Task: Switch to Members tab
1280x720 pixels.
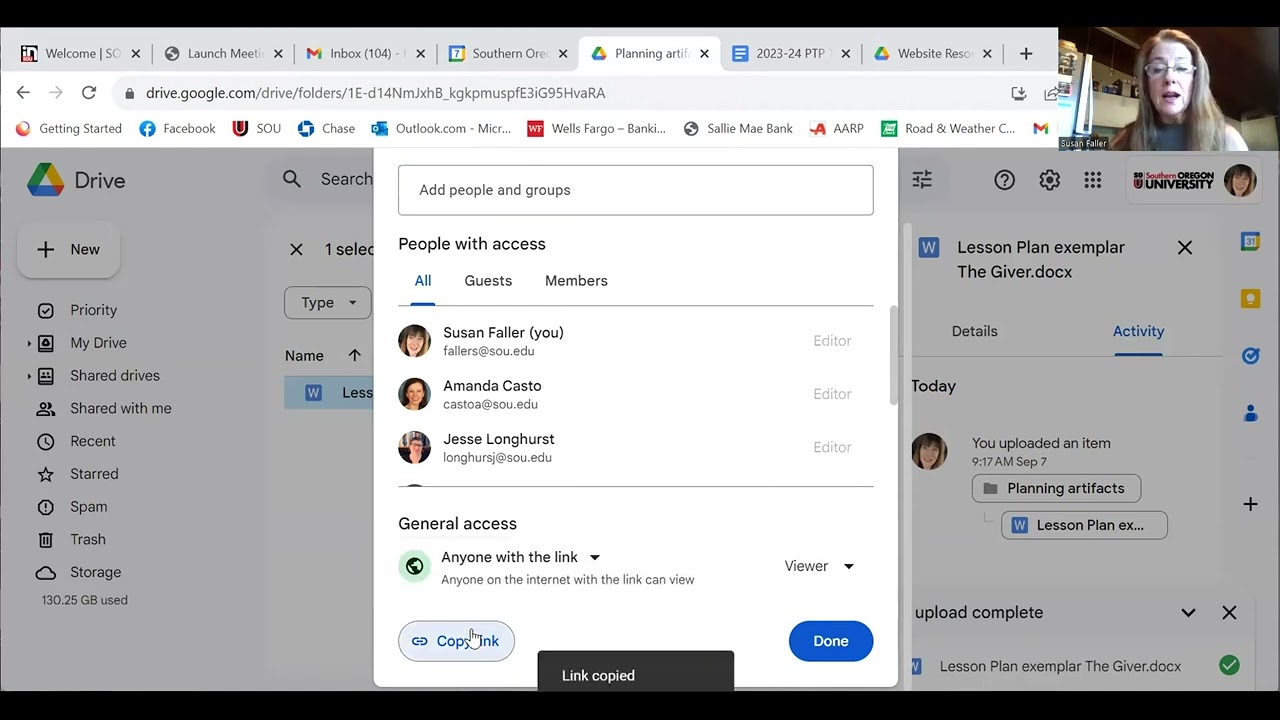Action: tap(576, 281)
